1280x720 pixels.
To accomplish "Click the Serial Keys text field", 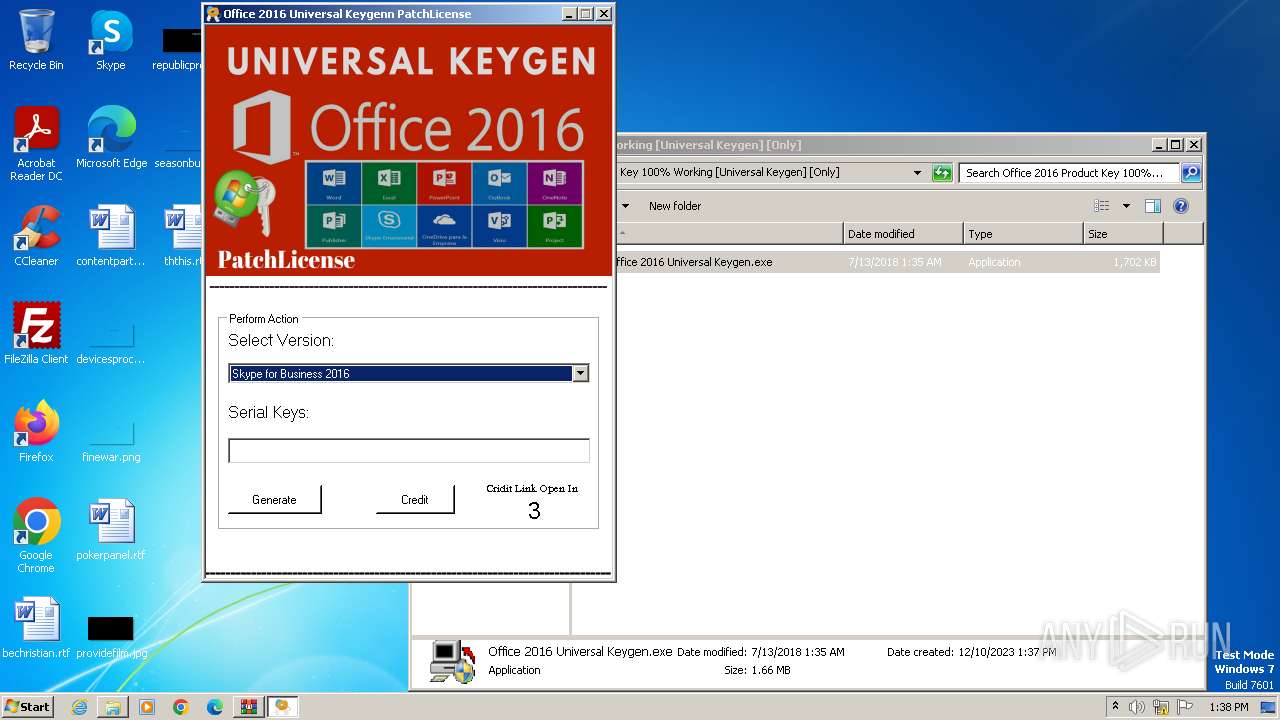I will [x=409, y=451].
